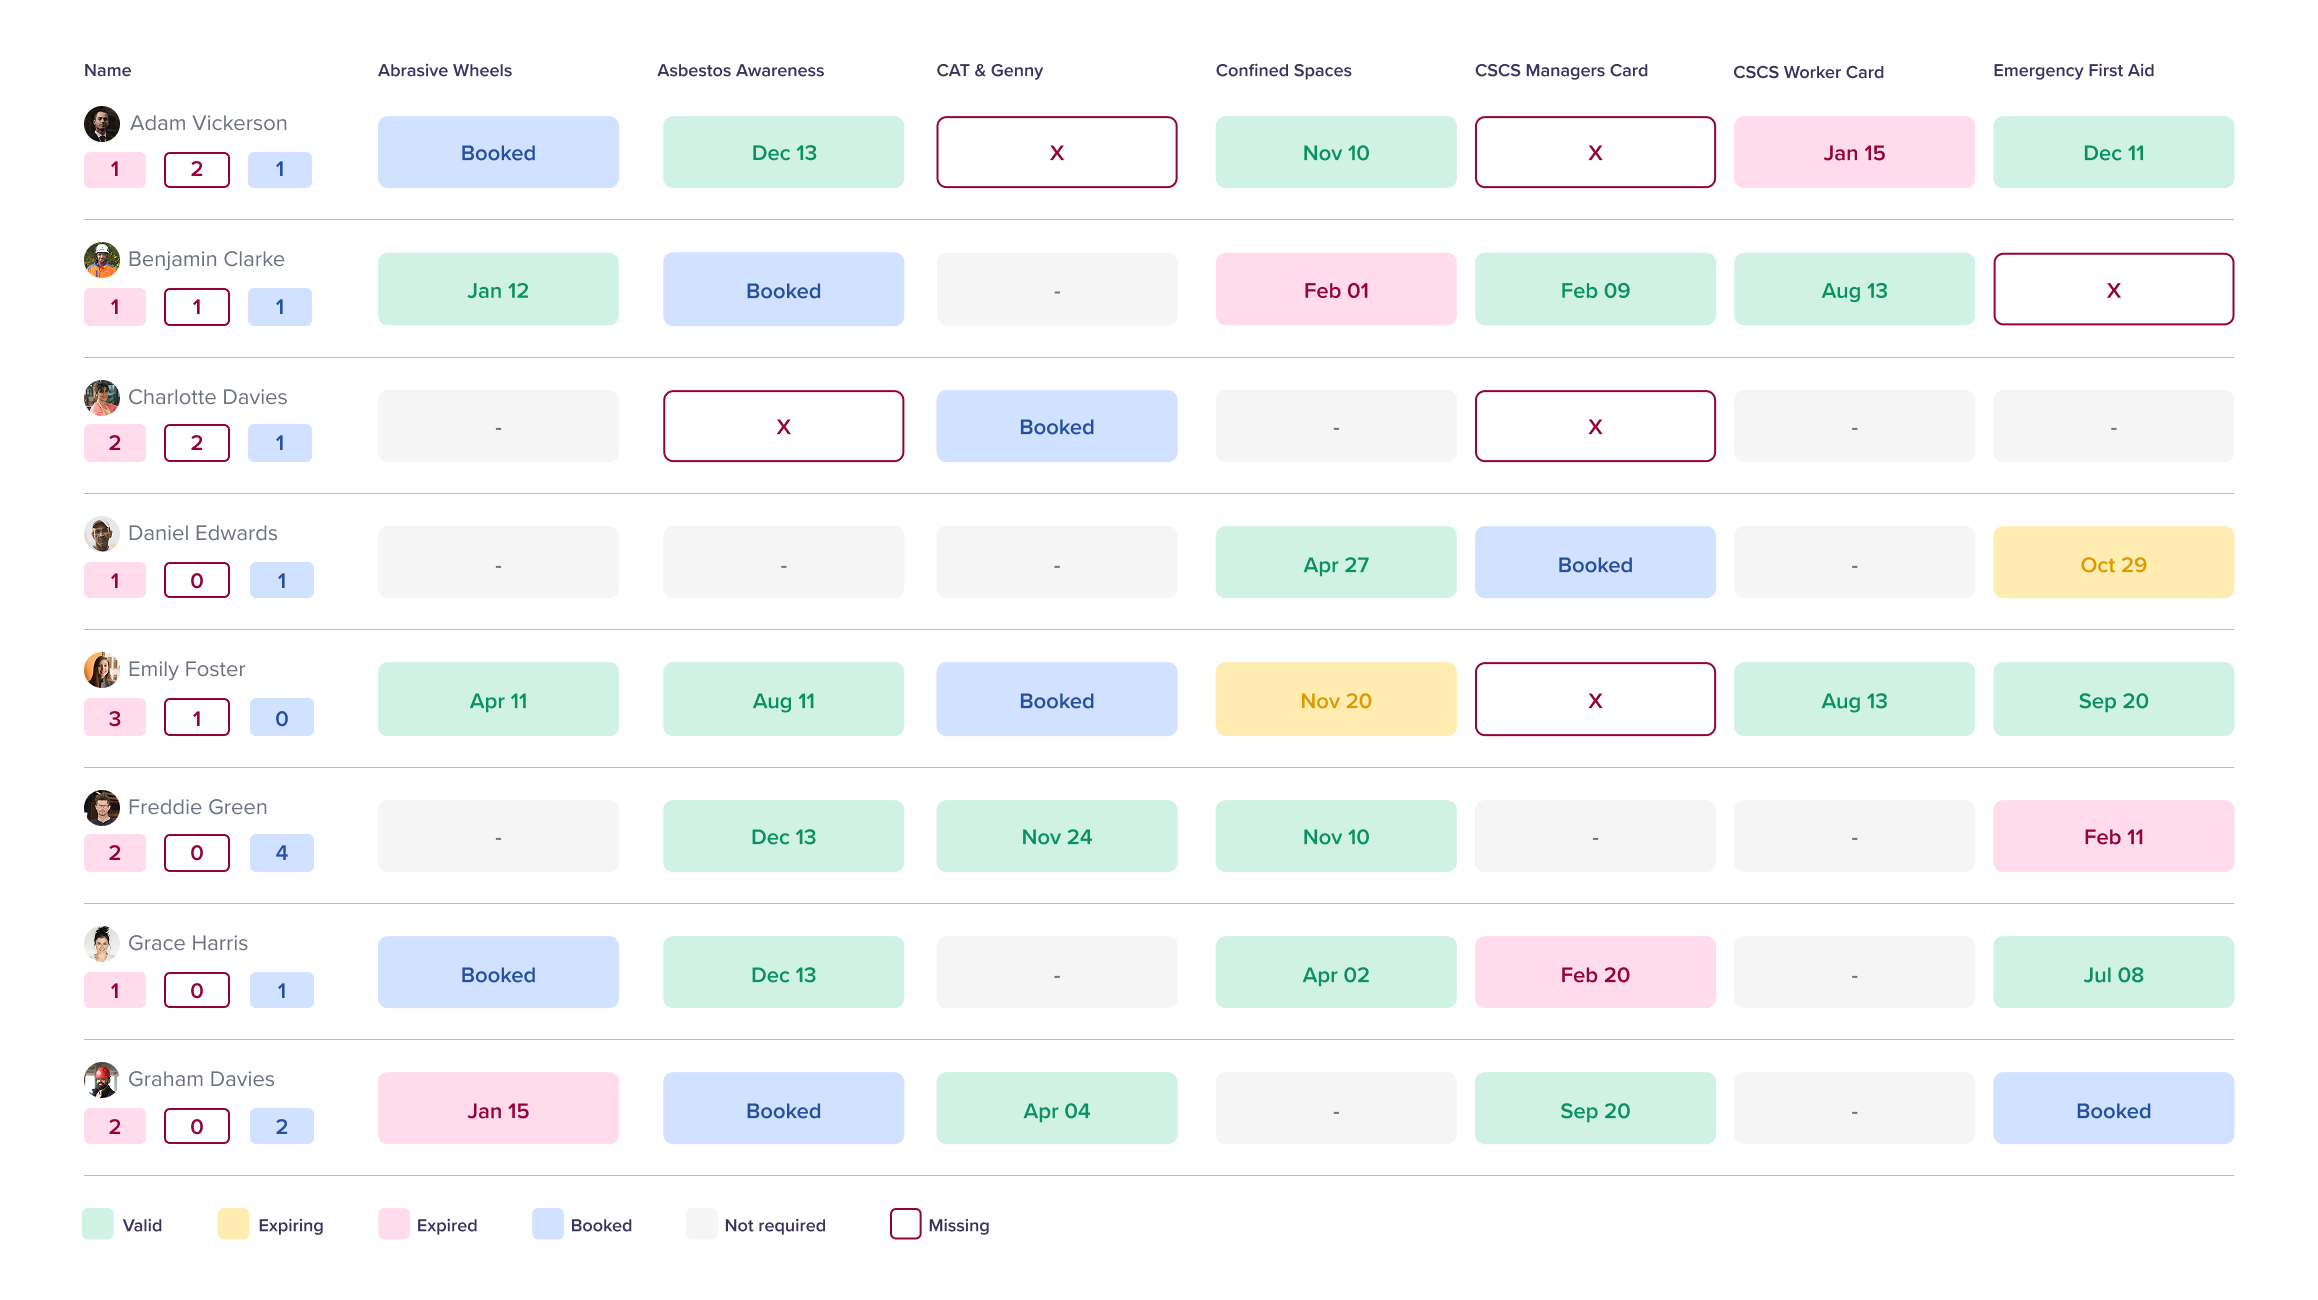This screenshot has width=2318, height=1300.
Task: Click the Missing legend outline box
Action: [x=905, y=1224]
